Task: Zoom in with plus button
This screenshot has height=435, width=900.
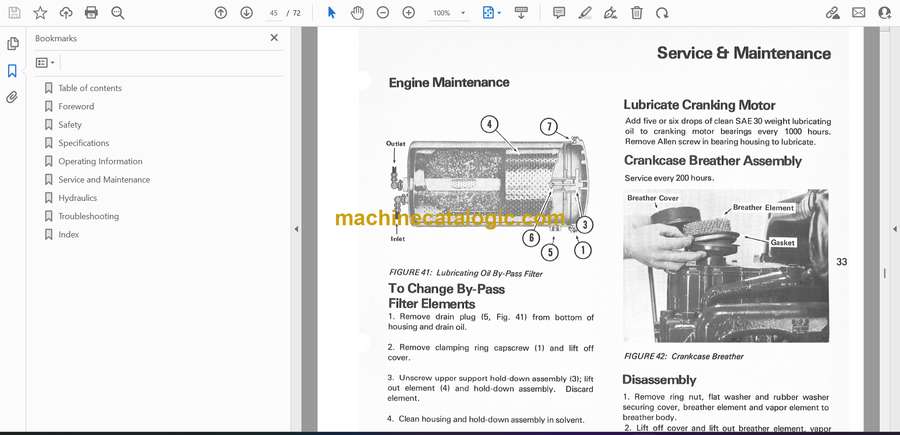Action: [409, 13]
